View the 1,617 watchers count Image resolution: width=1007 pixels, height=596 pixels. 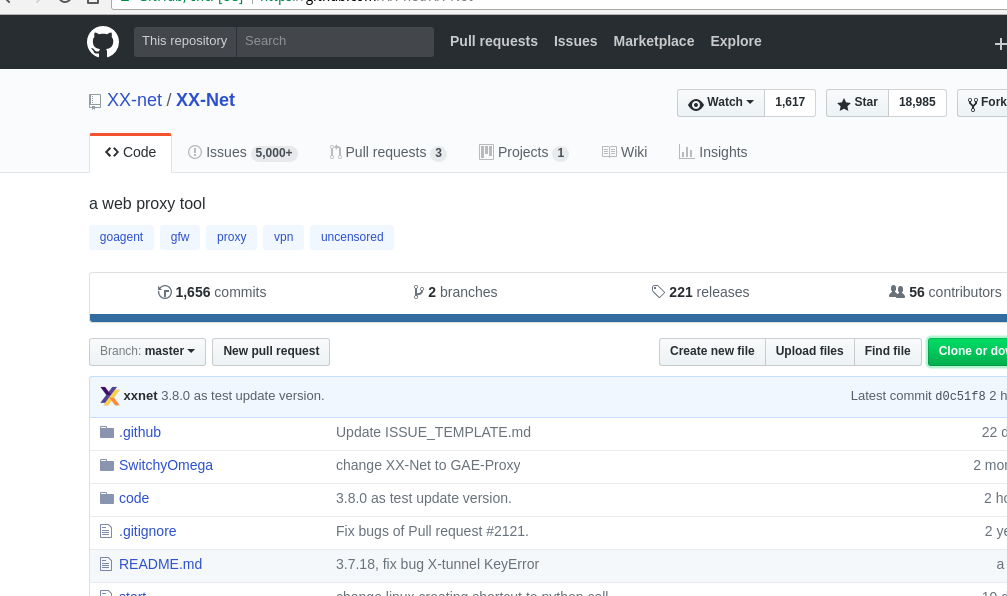pos(790,103)
